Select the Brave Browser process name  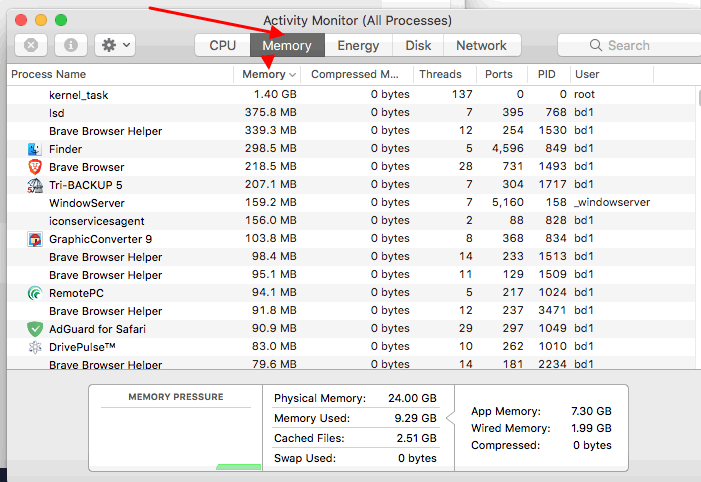click(x=87, y=167)
